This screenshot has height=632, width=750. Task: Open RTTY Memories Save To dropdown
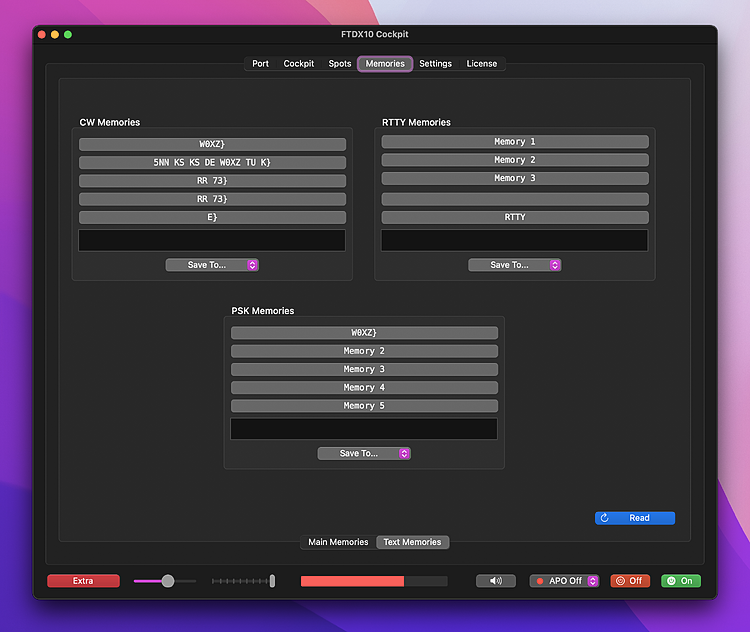pos(514,265)
